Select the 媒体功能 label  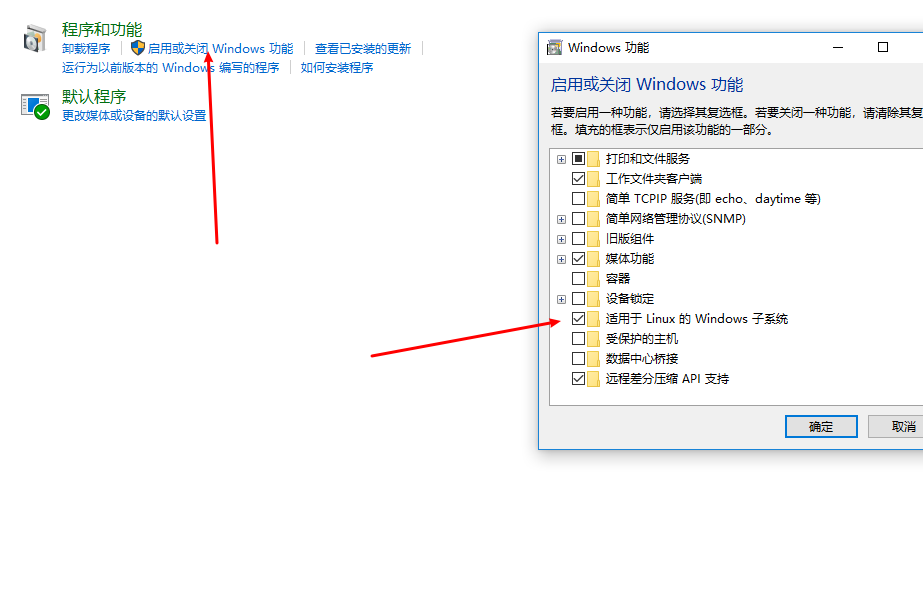(630, 259)
